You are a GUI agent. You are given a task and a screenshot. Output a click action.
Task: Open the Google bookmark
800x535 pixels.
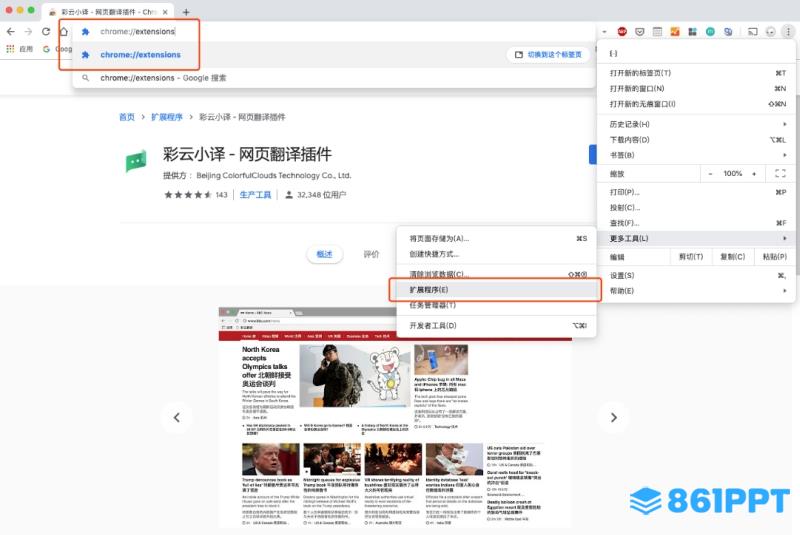pyautogui.click(x=57, y=49)
